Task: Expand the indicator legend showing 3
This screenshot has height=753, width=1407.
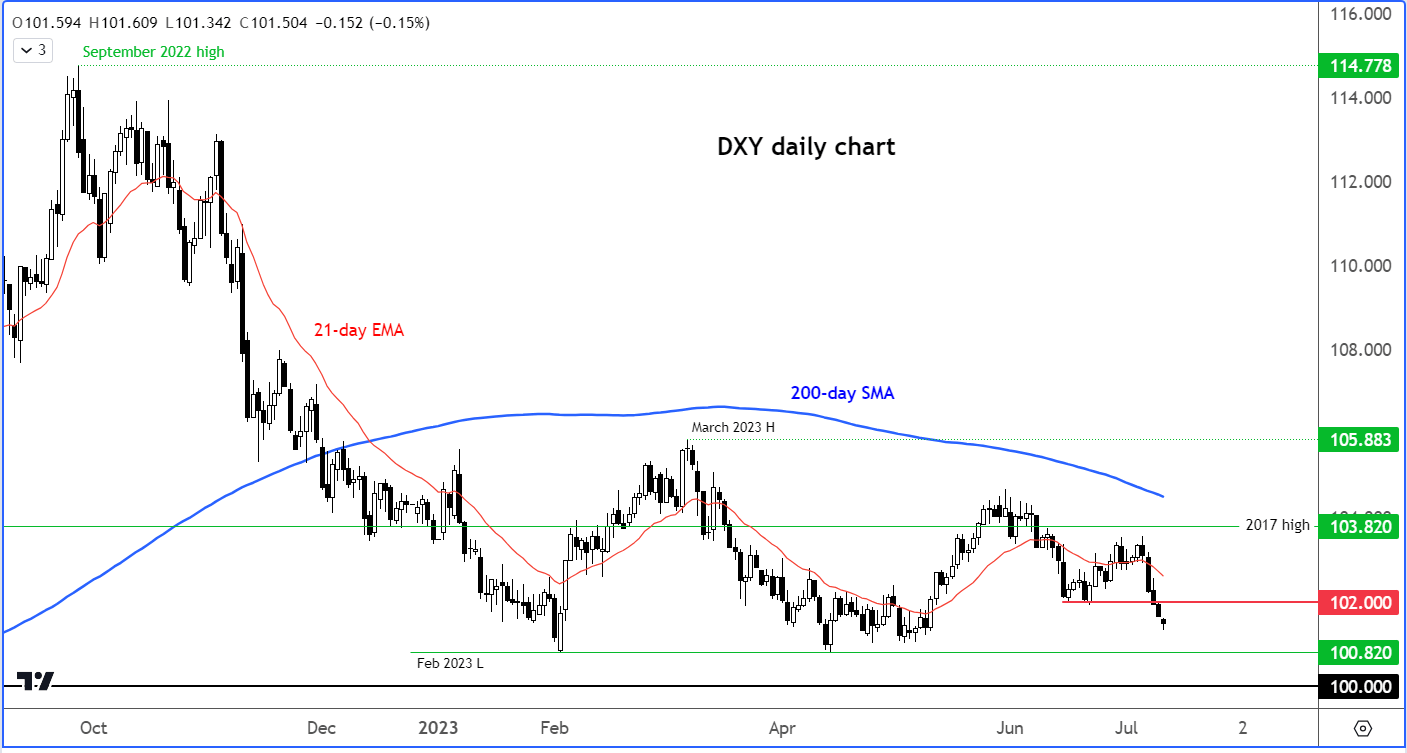Action: tap(32, 49)
